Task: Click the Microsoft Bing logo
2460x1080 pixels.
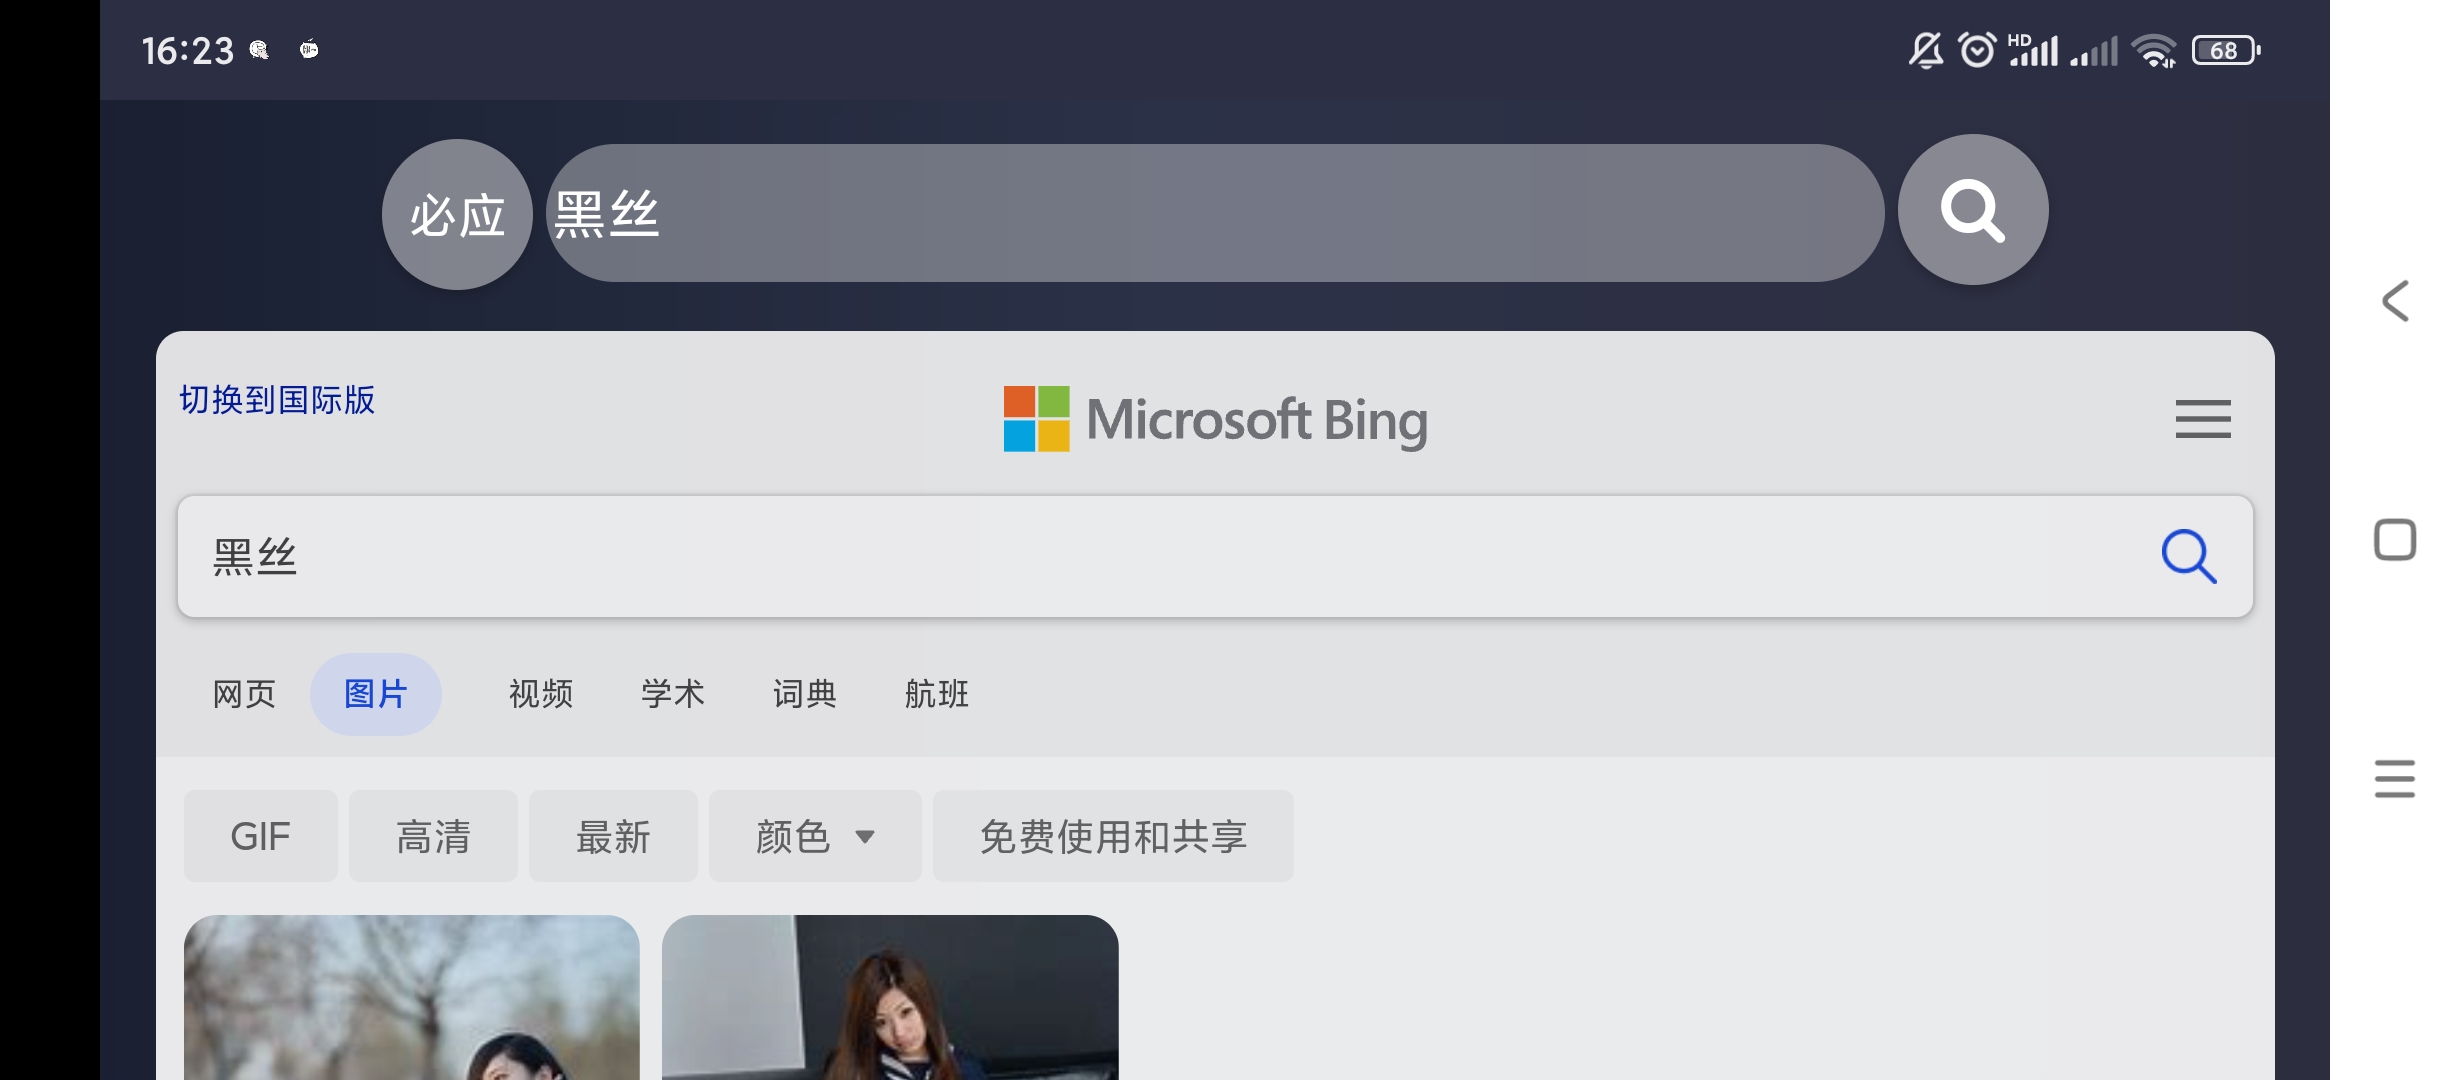Action: pos(1215,419)
